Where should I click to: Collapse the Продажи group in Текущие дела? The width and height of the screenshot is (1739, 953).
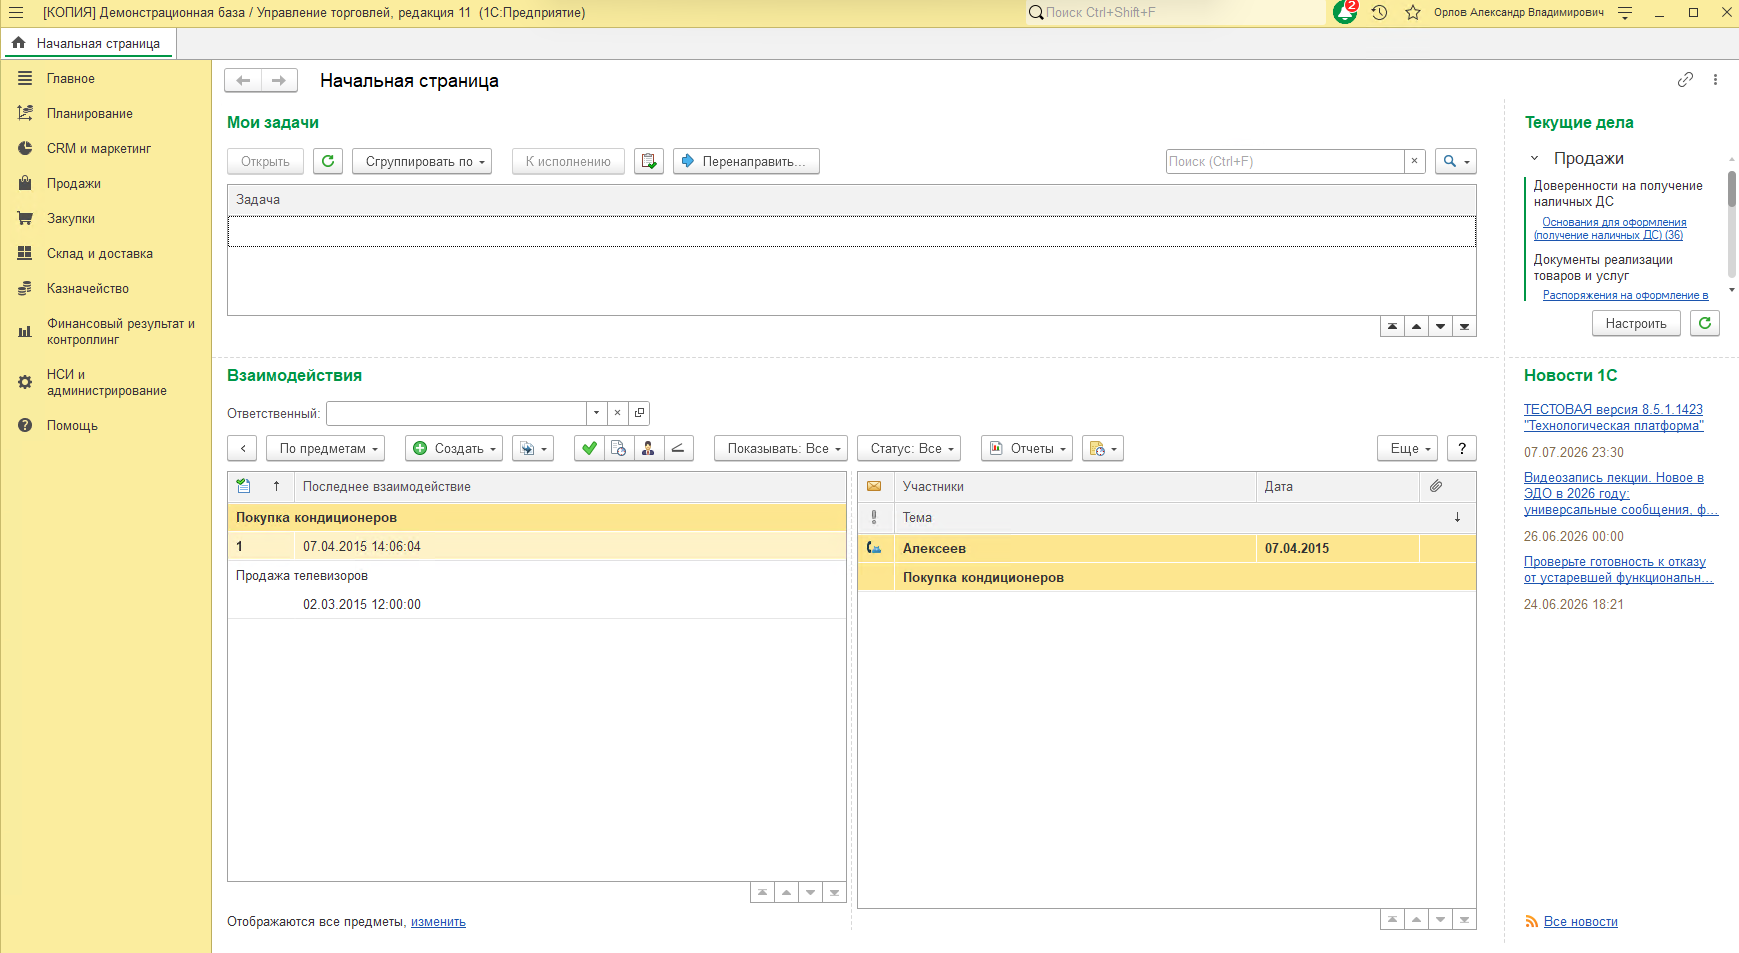[x=1534, y=158]
